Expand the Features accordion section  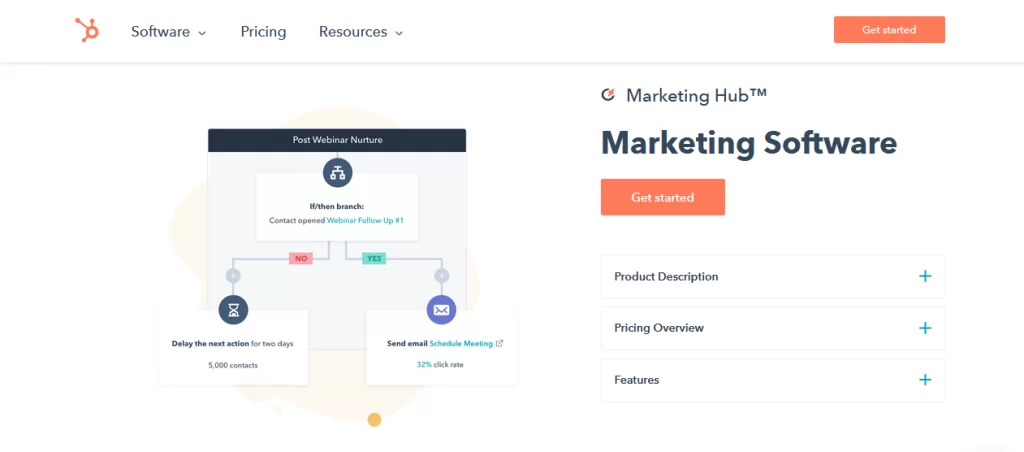[x=773, y=379]
